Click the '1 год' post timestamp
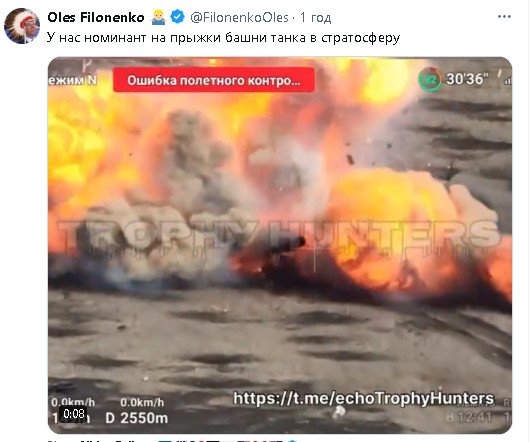 (316, 17)
